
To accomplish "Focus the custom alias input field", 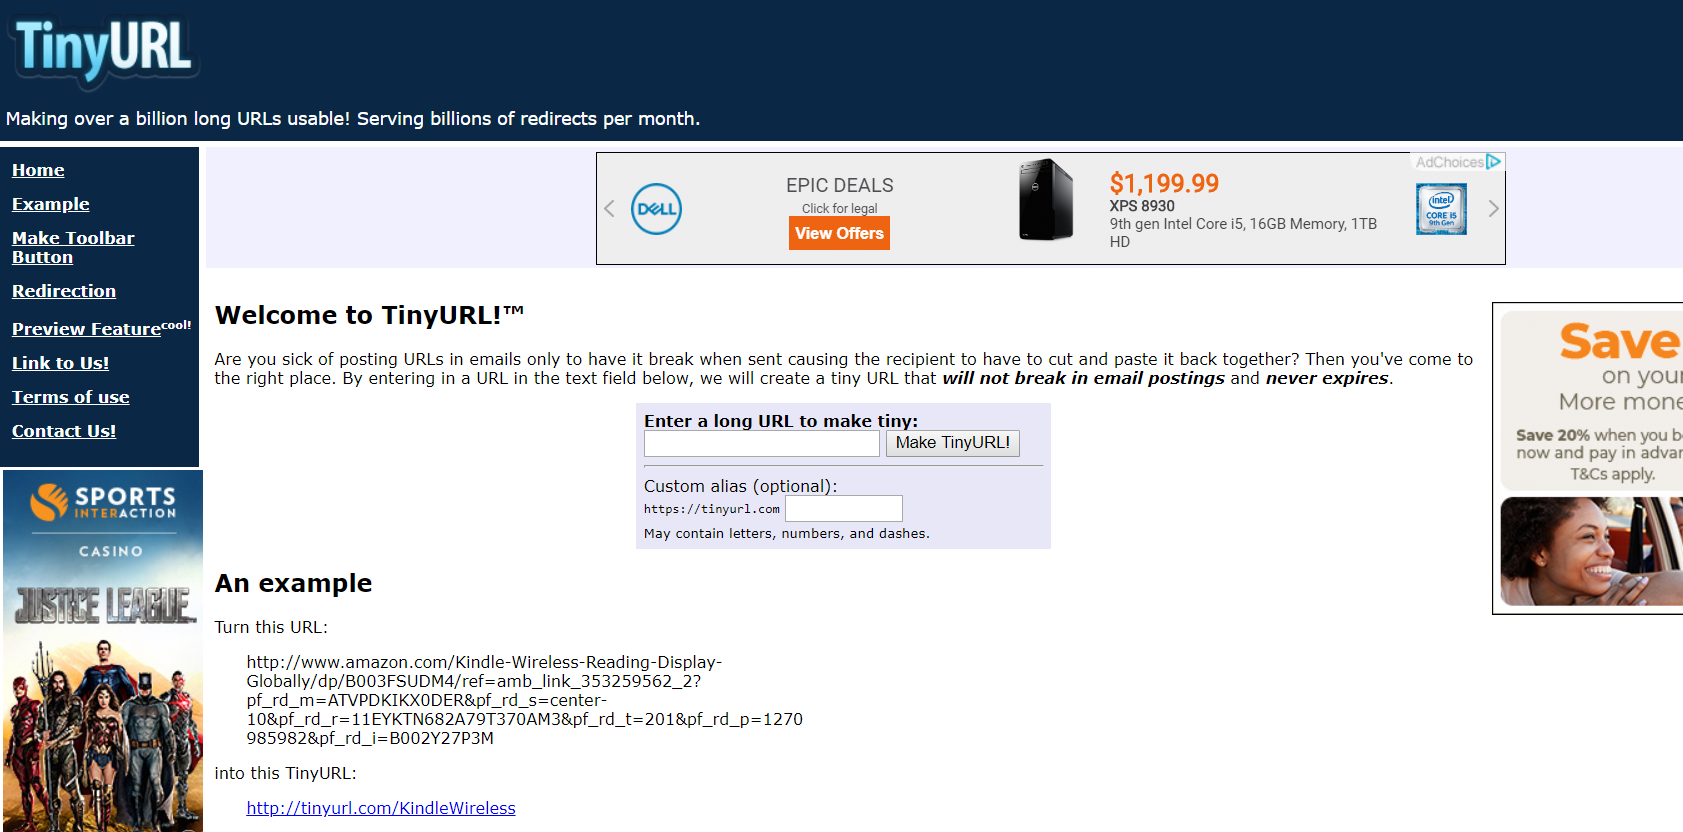I will pos(844,509).
